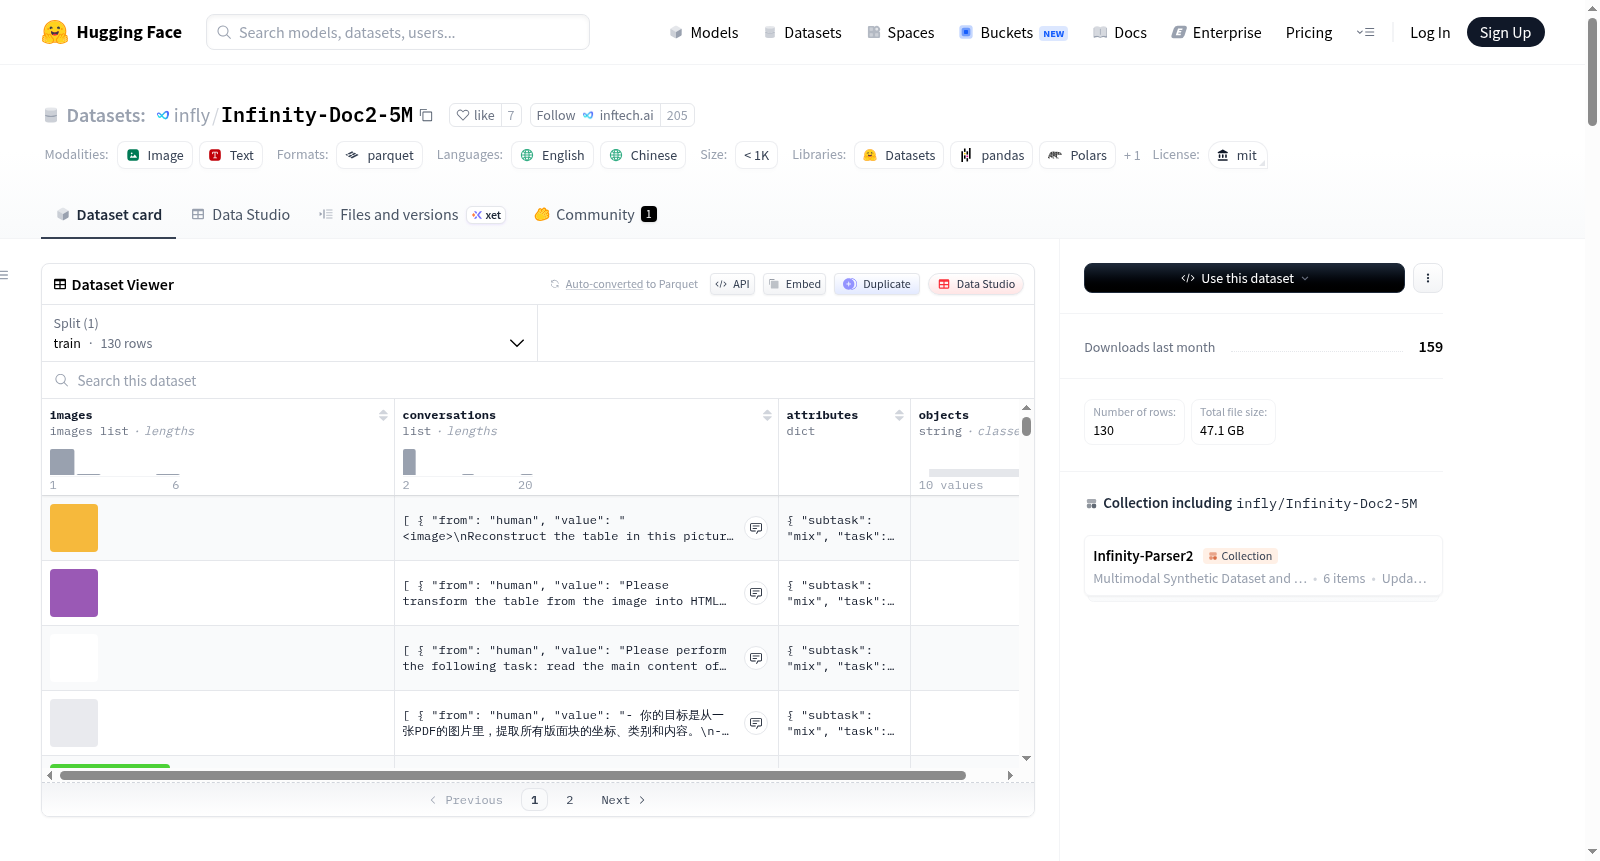This screenshot has width=1600, height=861.
Task: Open the Auto-converted to Parquet link
Action: (604, 284)
